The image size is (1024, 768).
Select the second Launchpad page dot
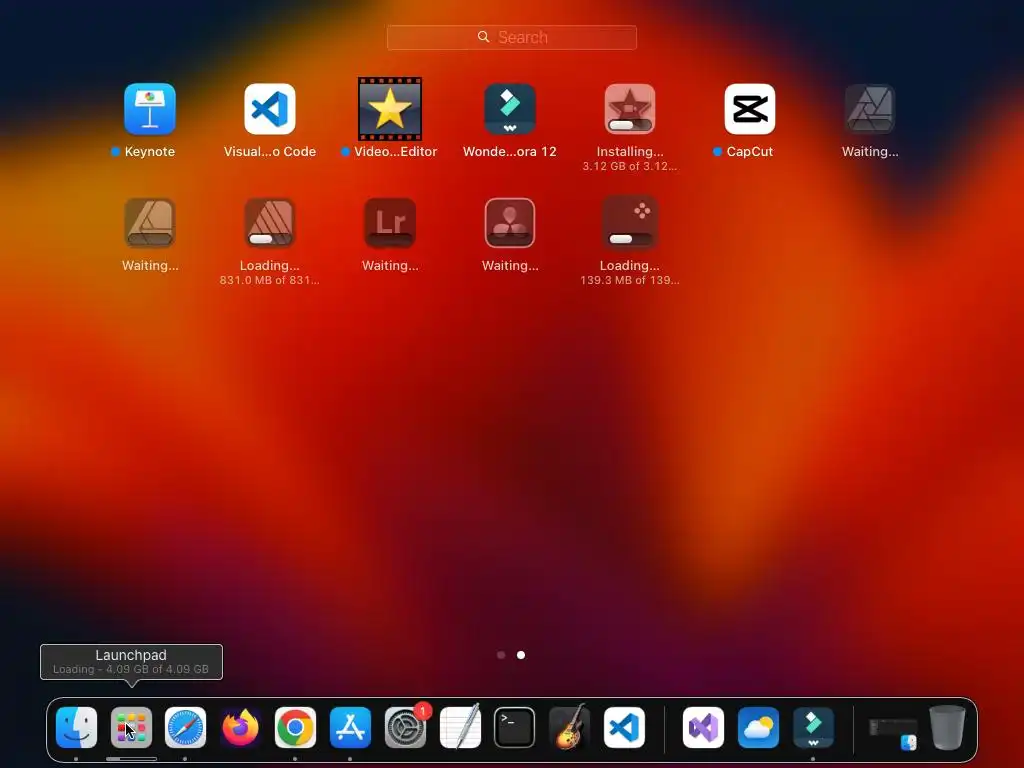click(521, 654)
